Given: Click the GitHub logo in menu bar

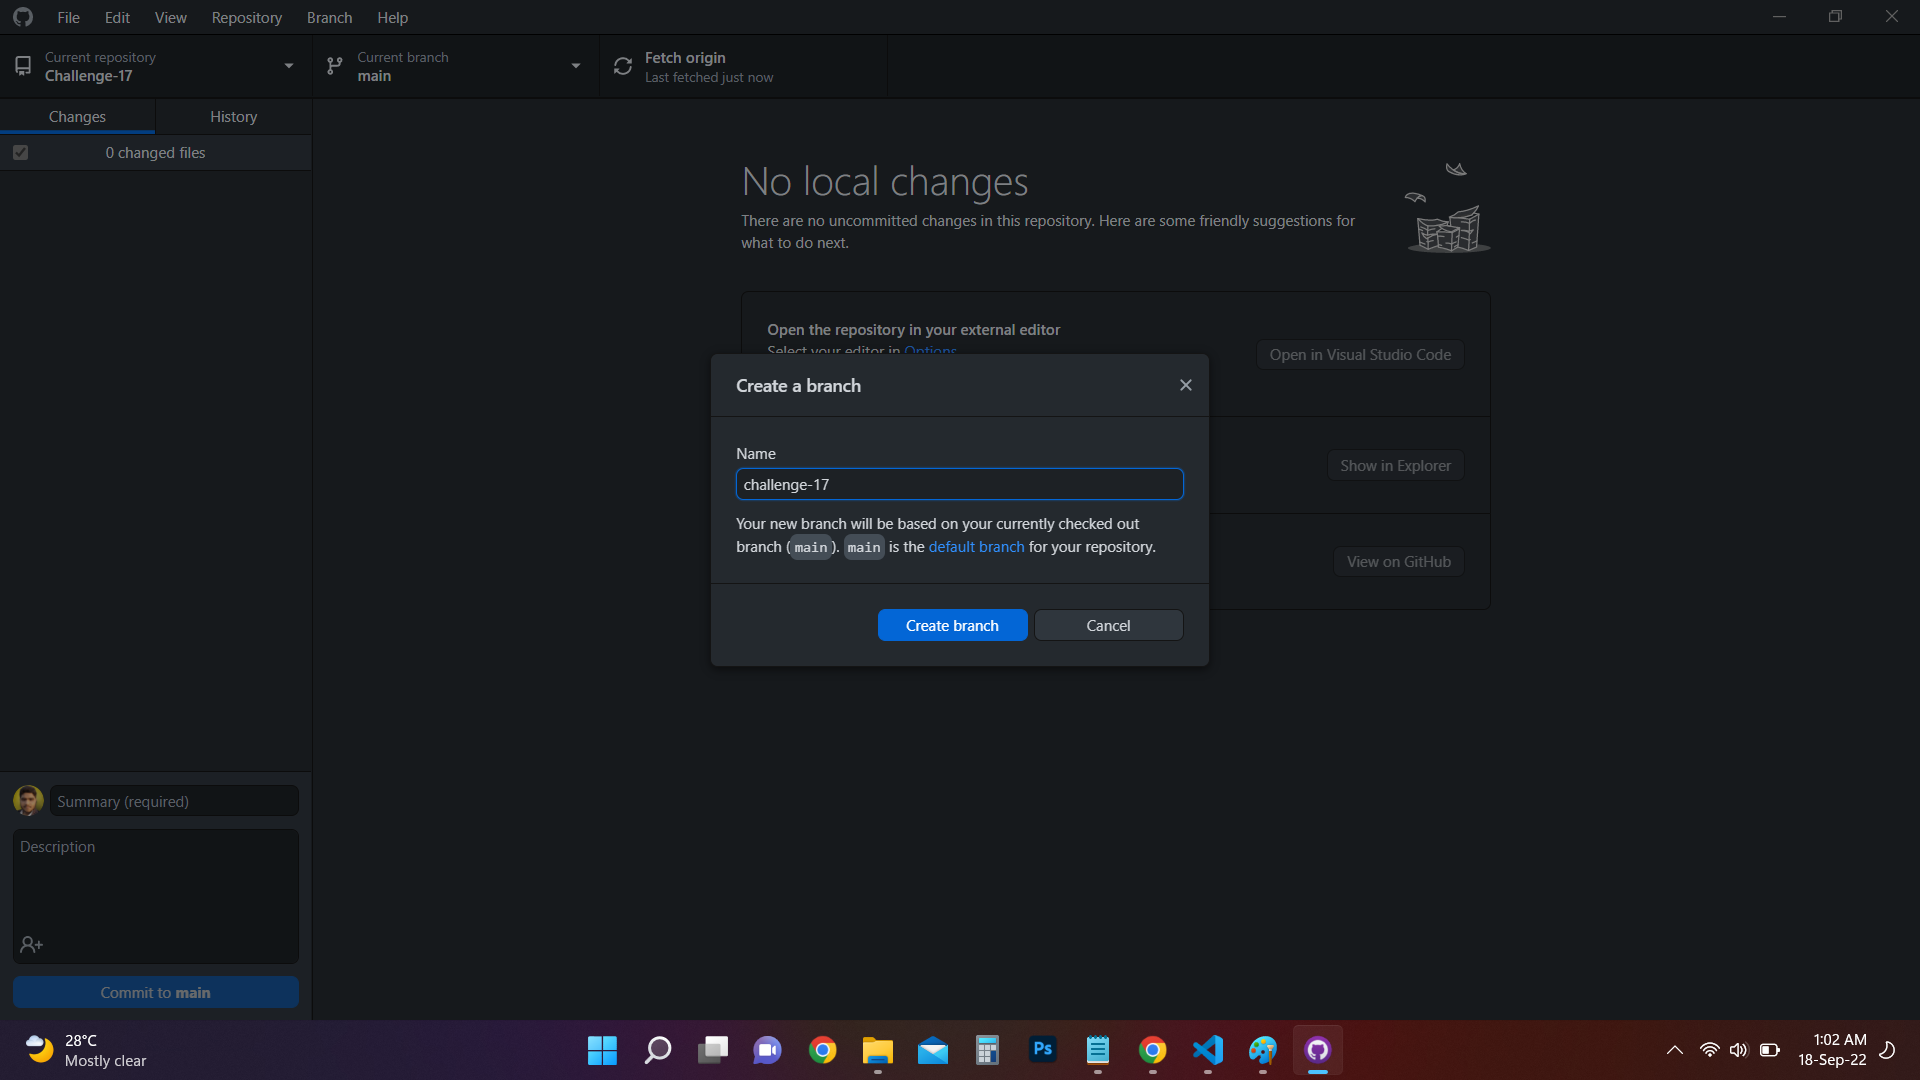Looking at the screenshot, I should tap(23, 17).
